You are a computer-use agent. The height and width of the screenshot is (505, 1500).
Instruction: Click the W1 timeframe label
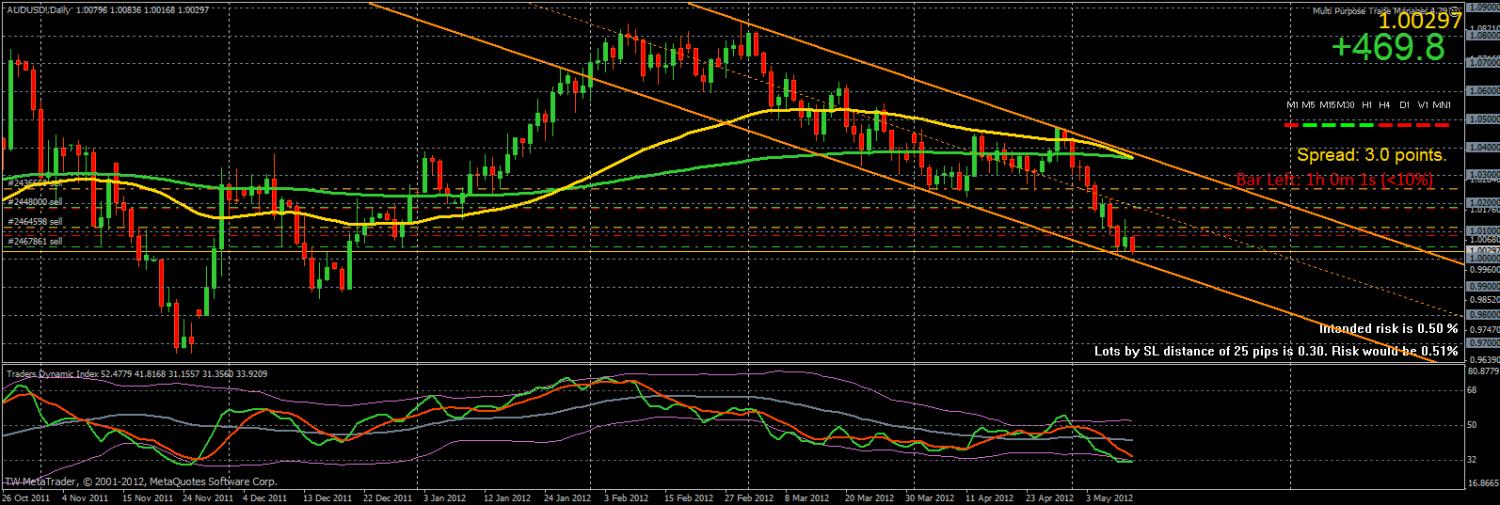coord(1423,105)
